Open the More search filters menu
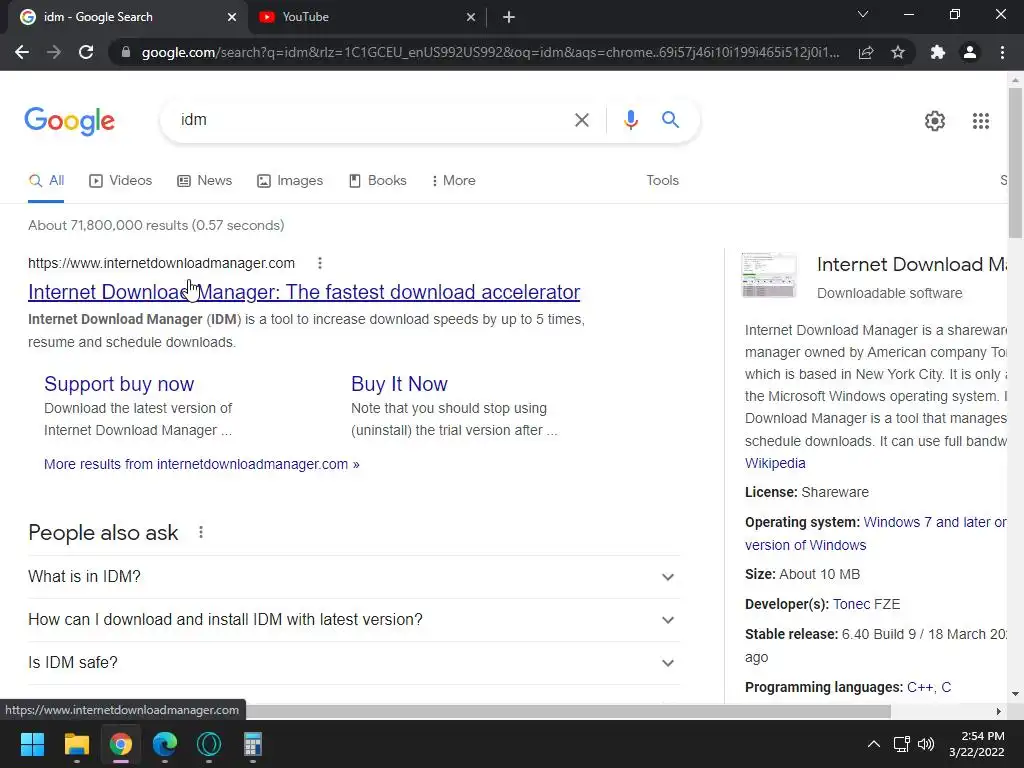This screenshot has height=768, width=1024. (453, 181)
